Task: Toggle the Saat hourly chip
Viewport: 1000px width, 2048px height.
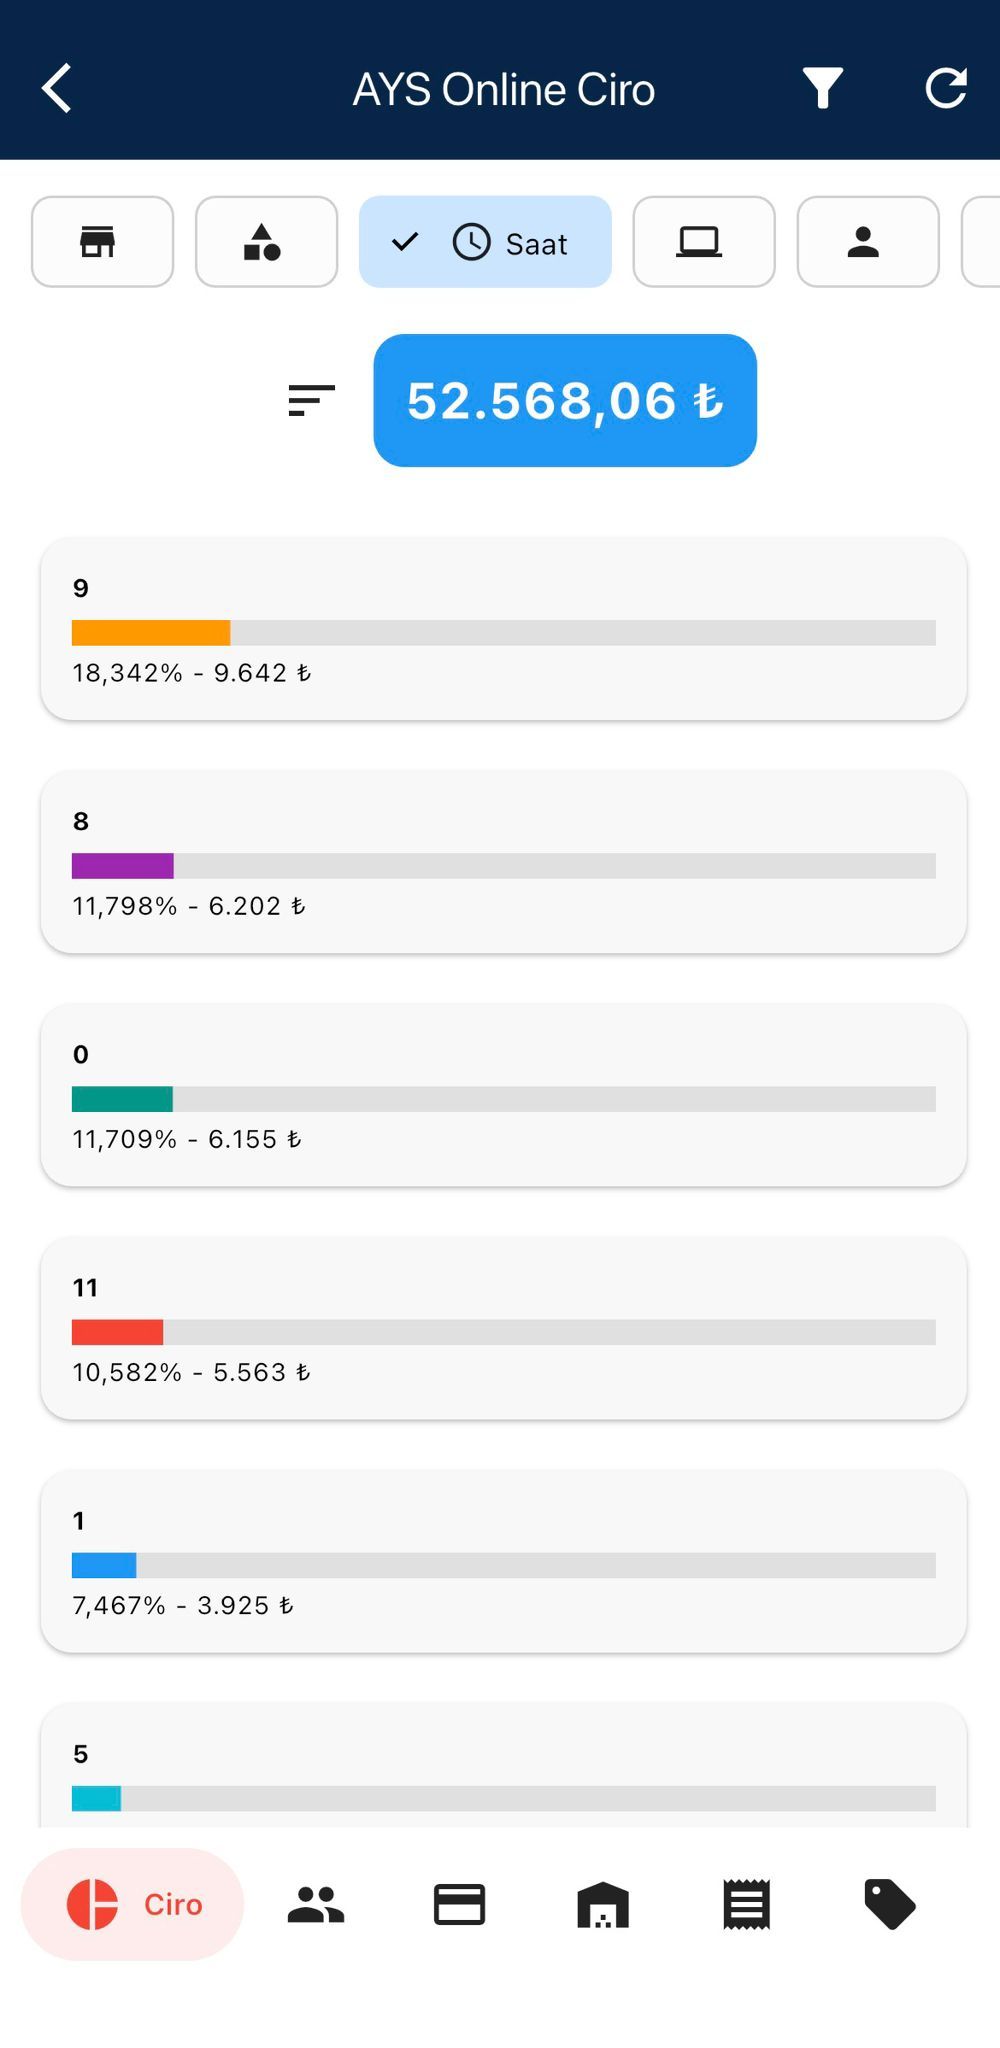Action: point(485,242)
